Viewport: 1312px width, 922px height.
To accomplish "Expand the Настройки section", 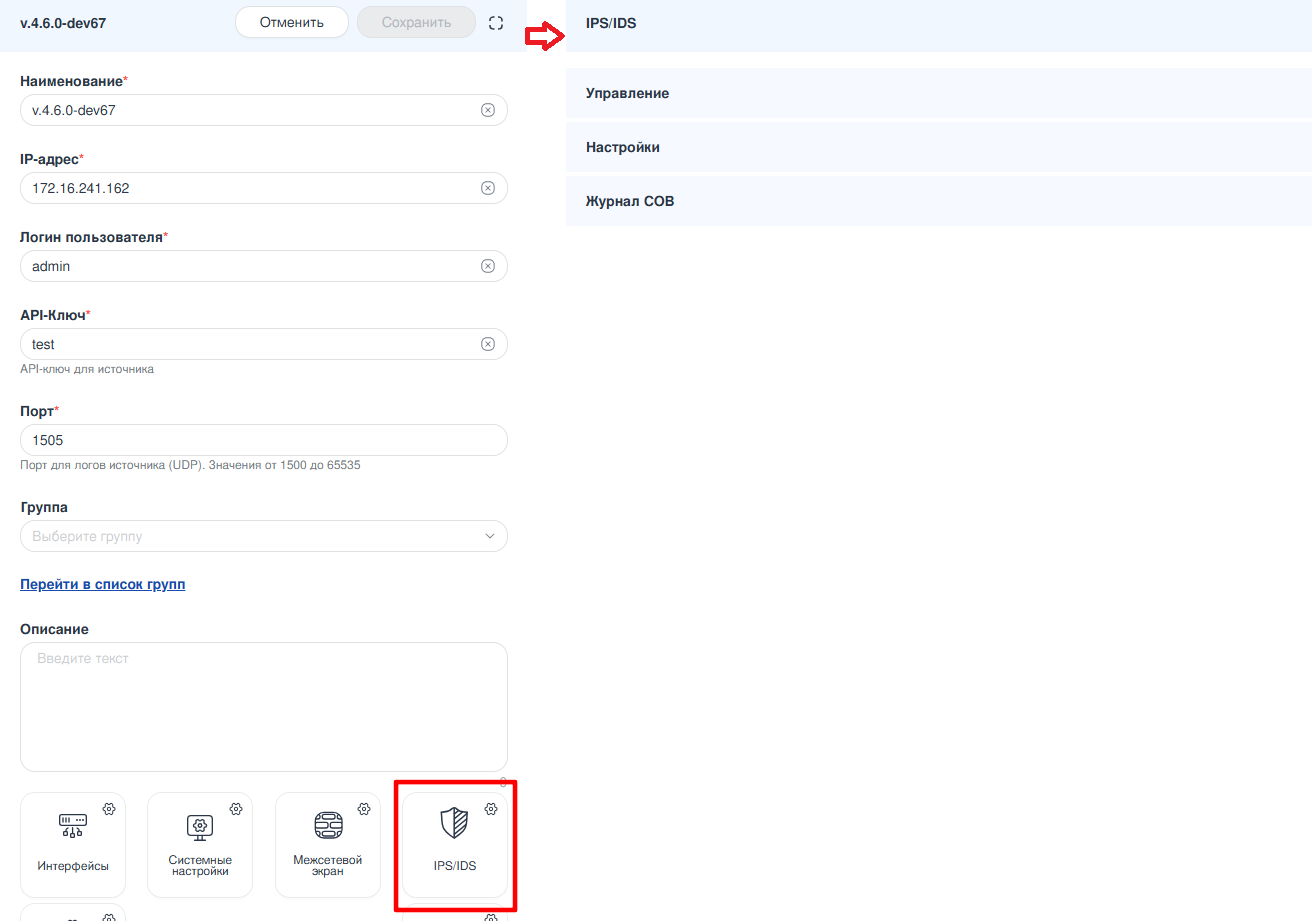I will [939, 147].
